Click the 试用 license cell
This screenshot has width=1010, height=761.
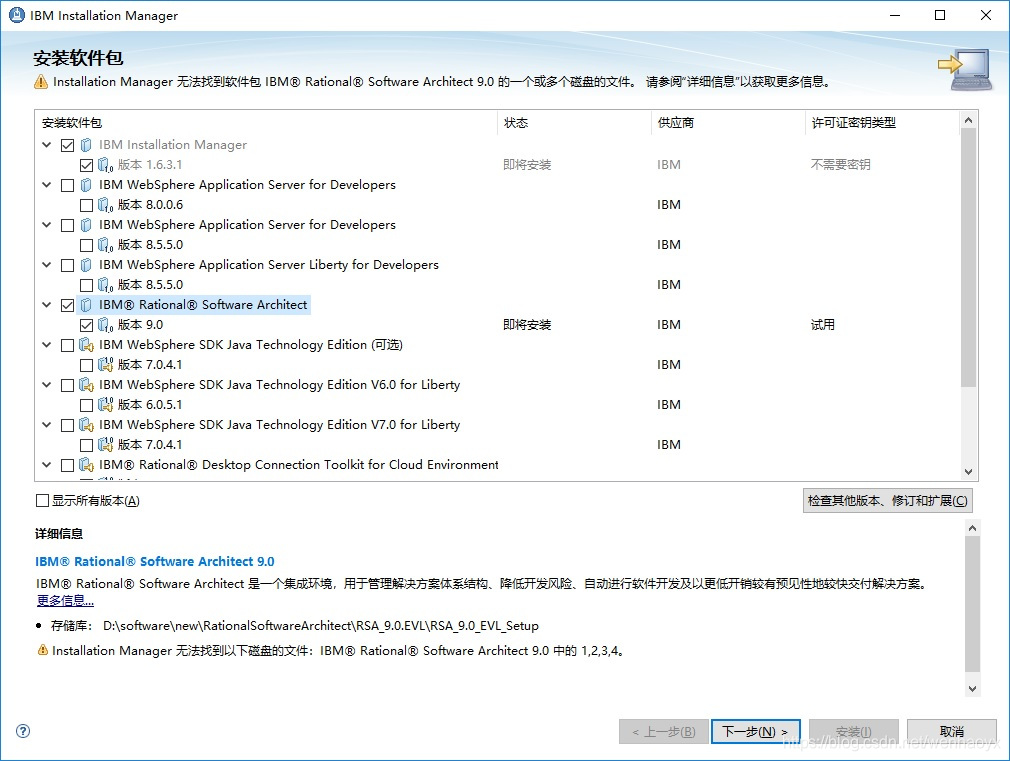click(x=823, y=325)
